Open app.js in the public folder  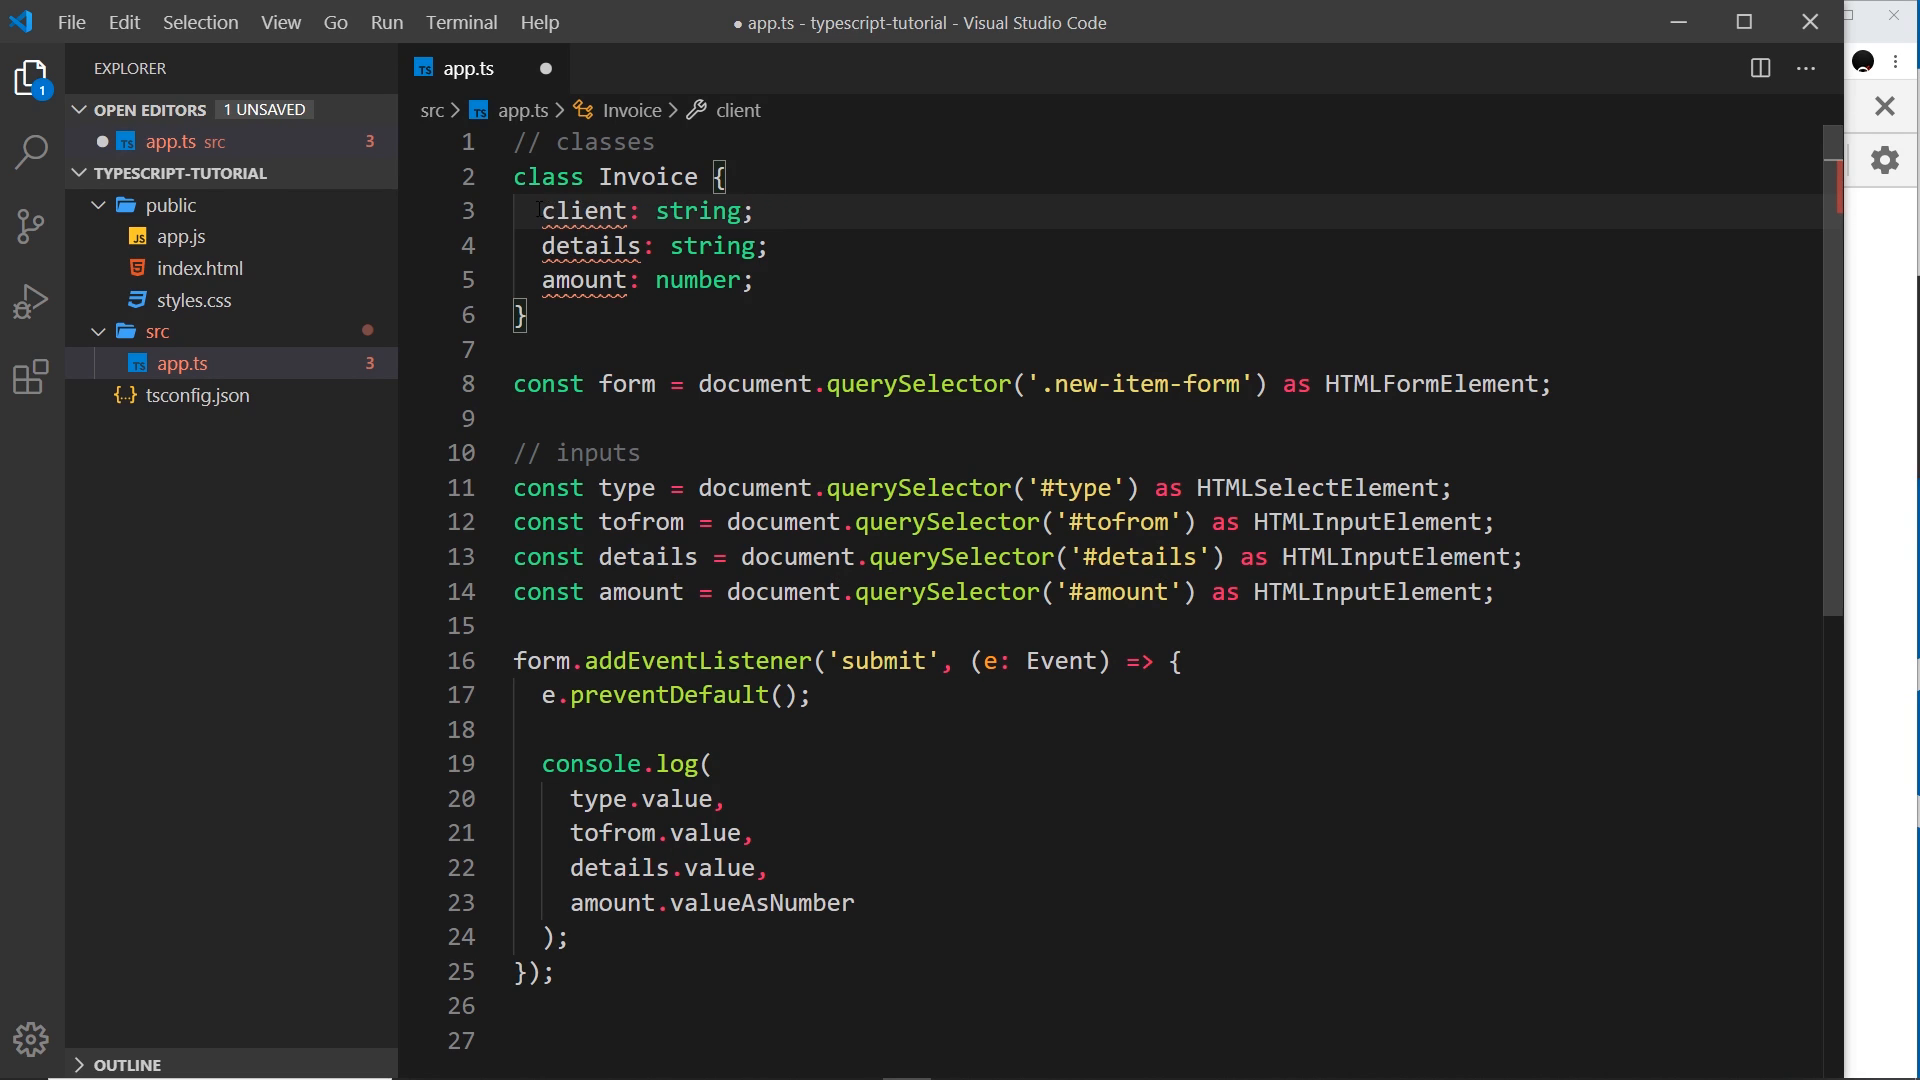[x=180, y=237]
